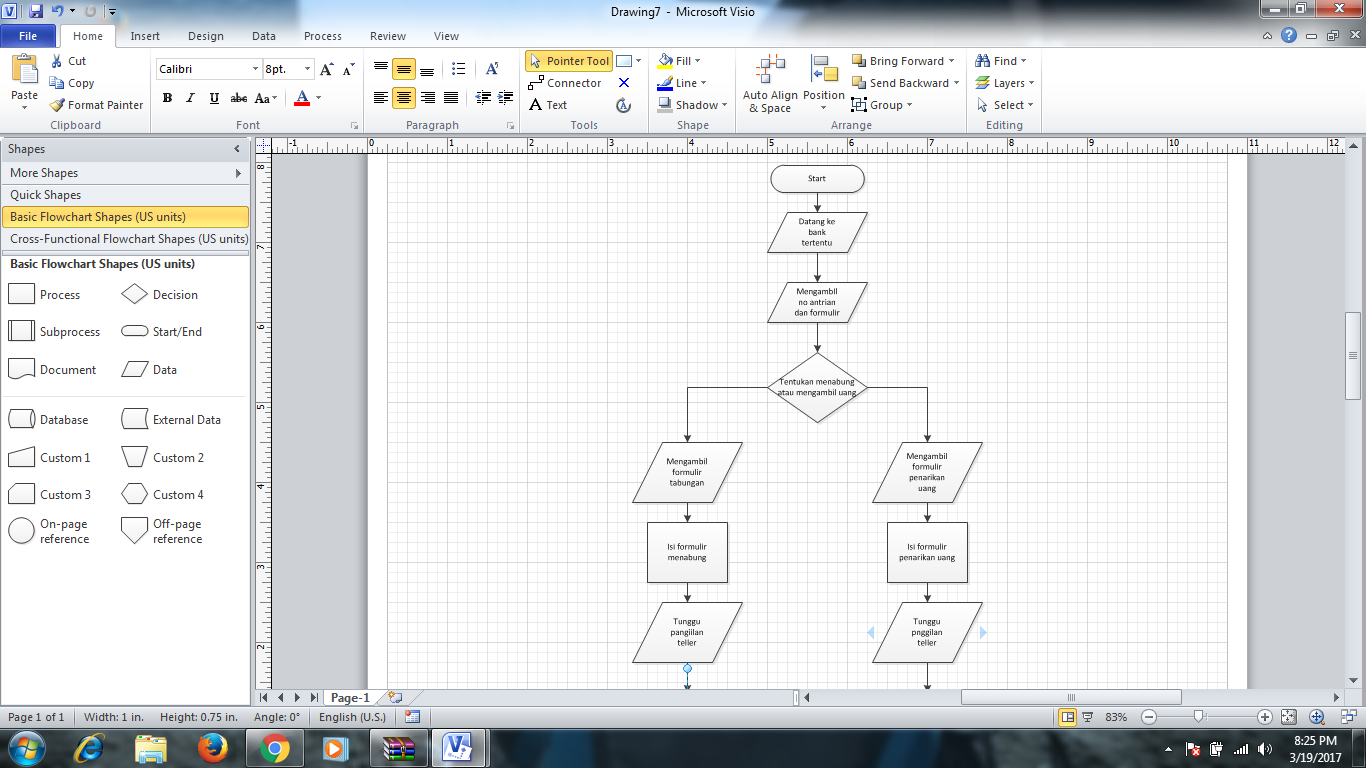Toggle bold text formatting
1366x768 pixels.
point(167,98)
